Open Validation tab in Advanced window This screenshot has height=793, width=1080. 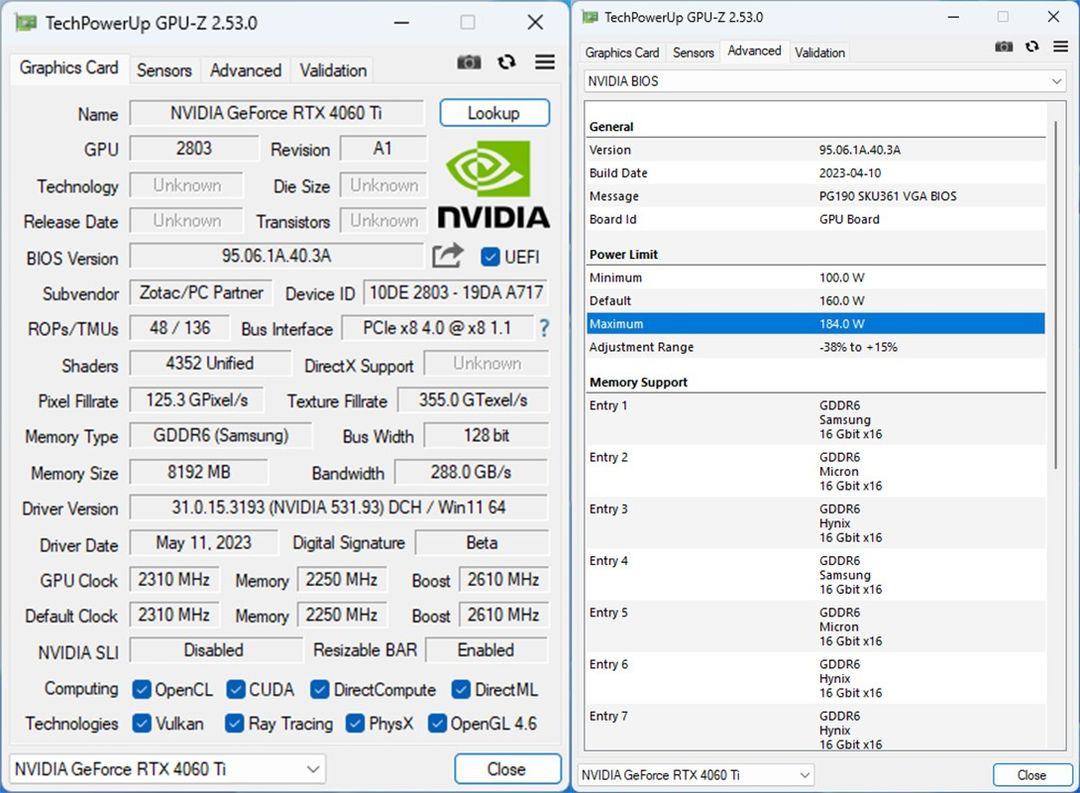820,52
